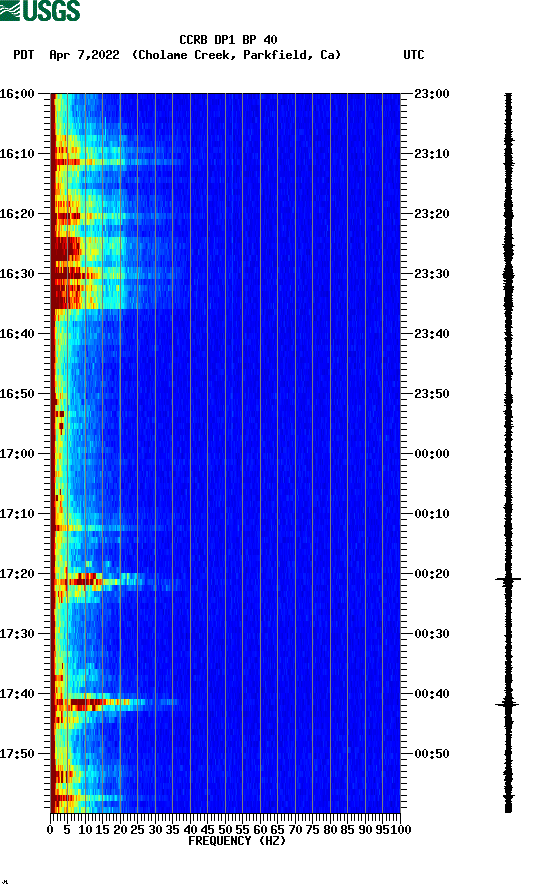Click the 23:50 UTC time label

(x=432, y=394)
